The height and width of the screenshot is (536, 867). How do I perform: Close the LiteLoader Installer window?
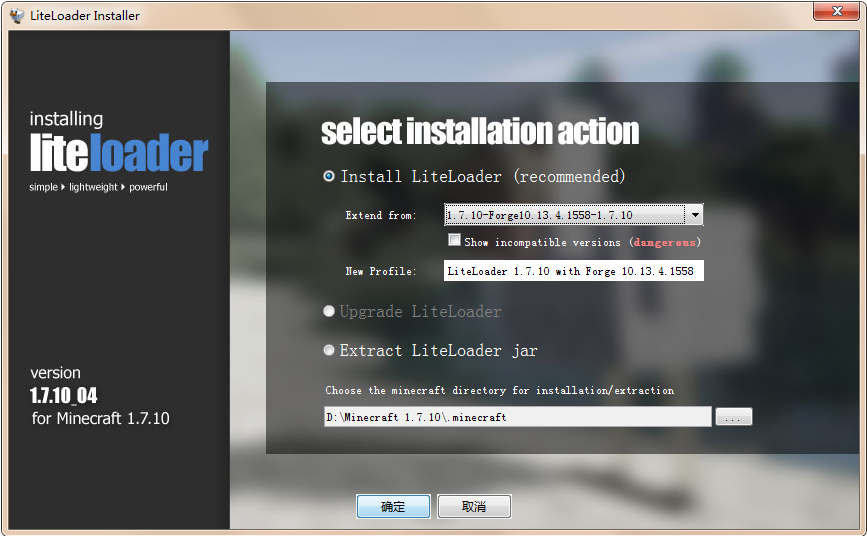pyautogui.click(x=837, y=11)
